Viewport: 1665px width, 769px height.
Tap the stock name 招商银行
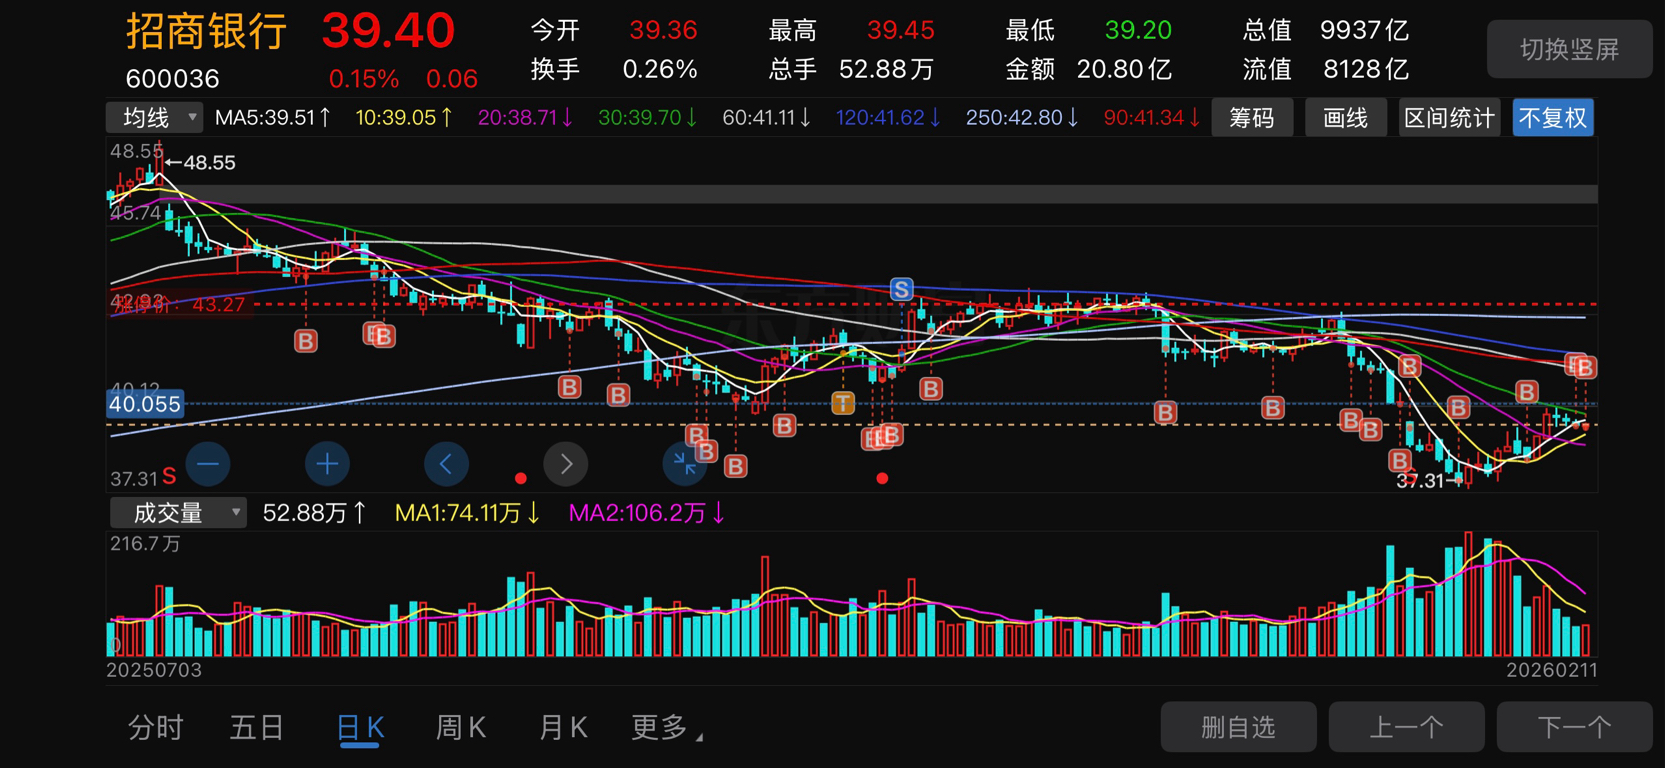(207, 31)
